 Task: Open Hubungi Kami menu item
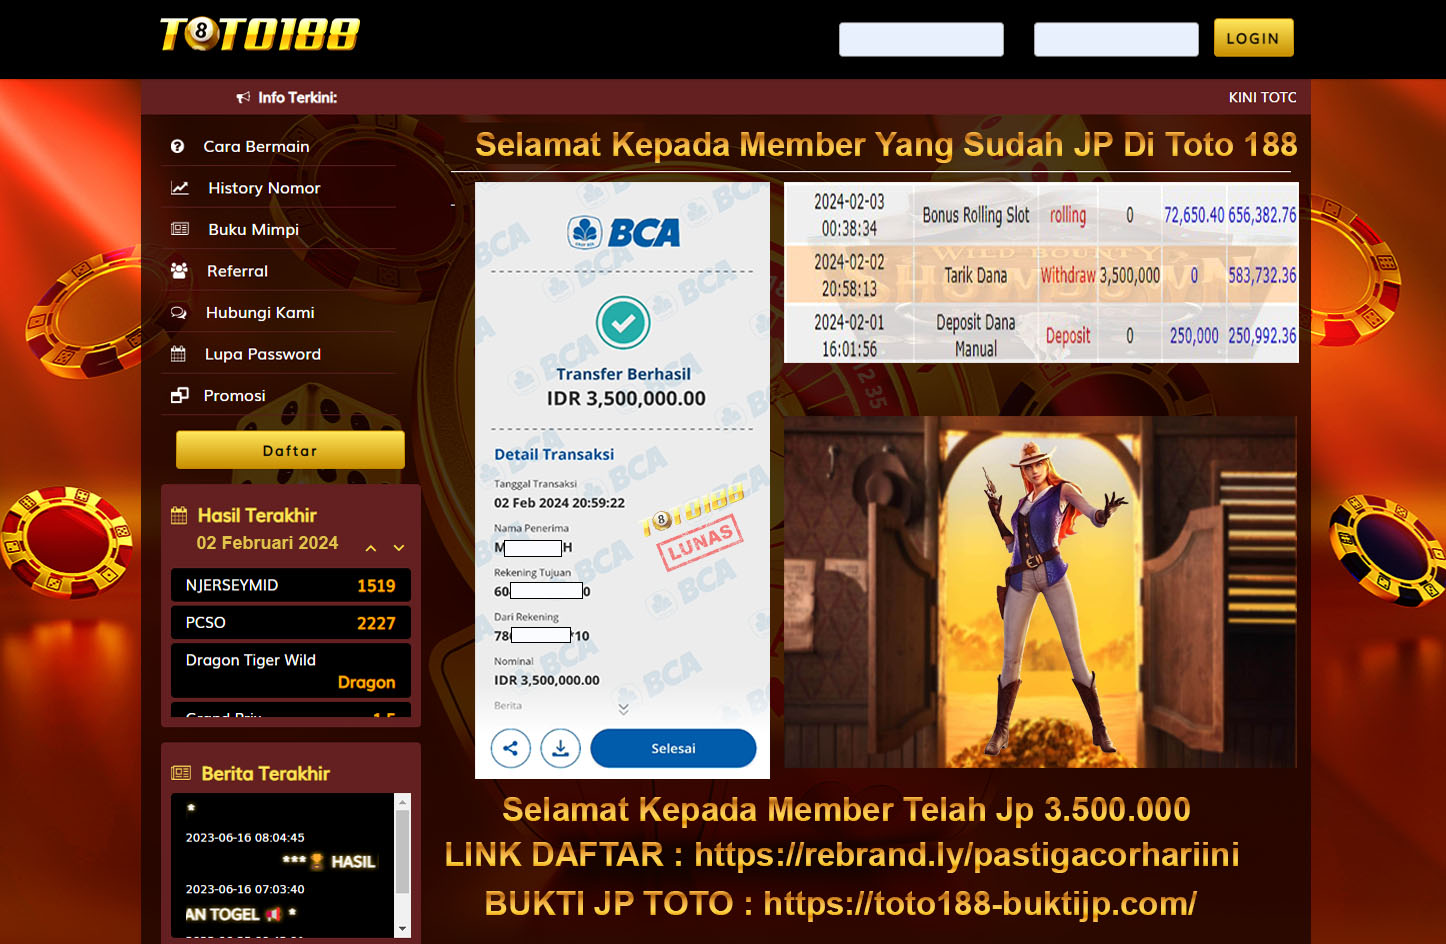[x=278, y=312]
